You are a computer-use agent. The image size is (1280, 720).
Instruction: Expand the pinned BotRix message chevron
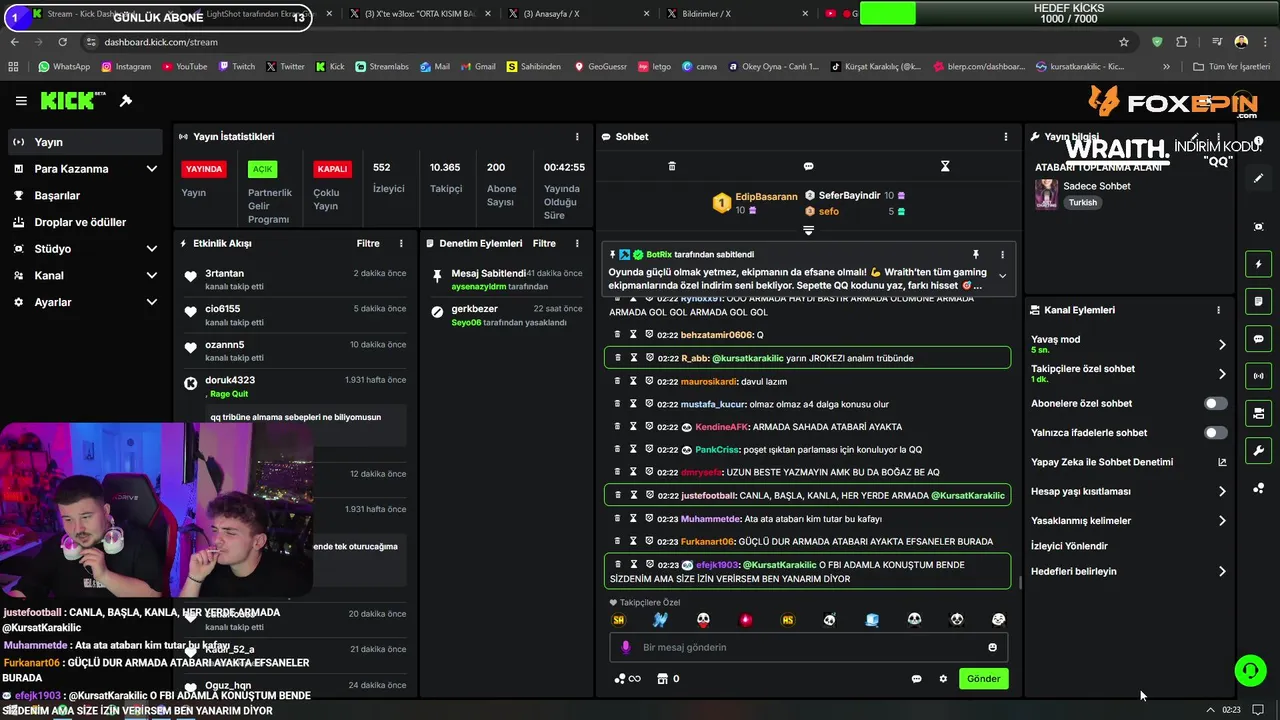[x=1002, y=277]
